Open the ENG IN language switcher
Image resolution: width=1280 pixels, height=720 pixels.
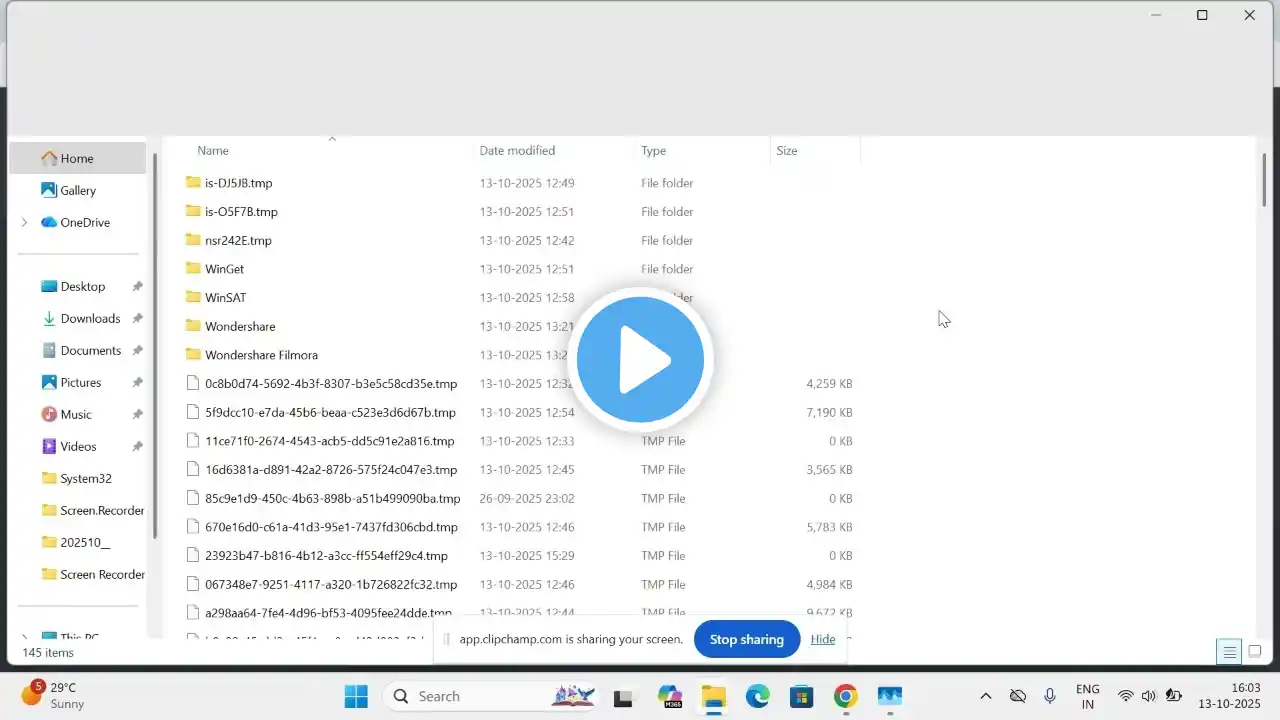point(1087,696)
